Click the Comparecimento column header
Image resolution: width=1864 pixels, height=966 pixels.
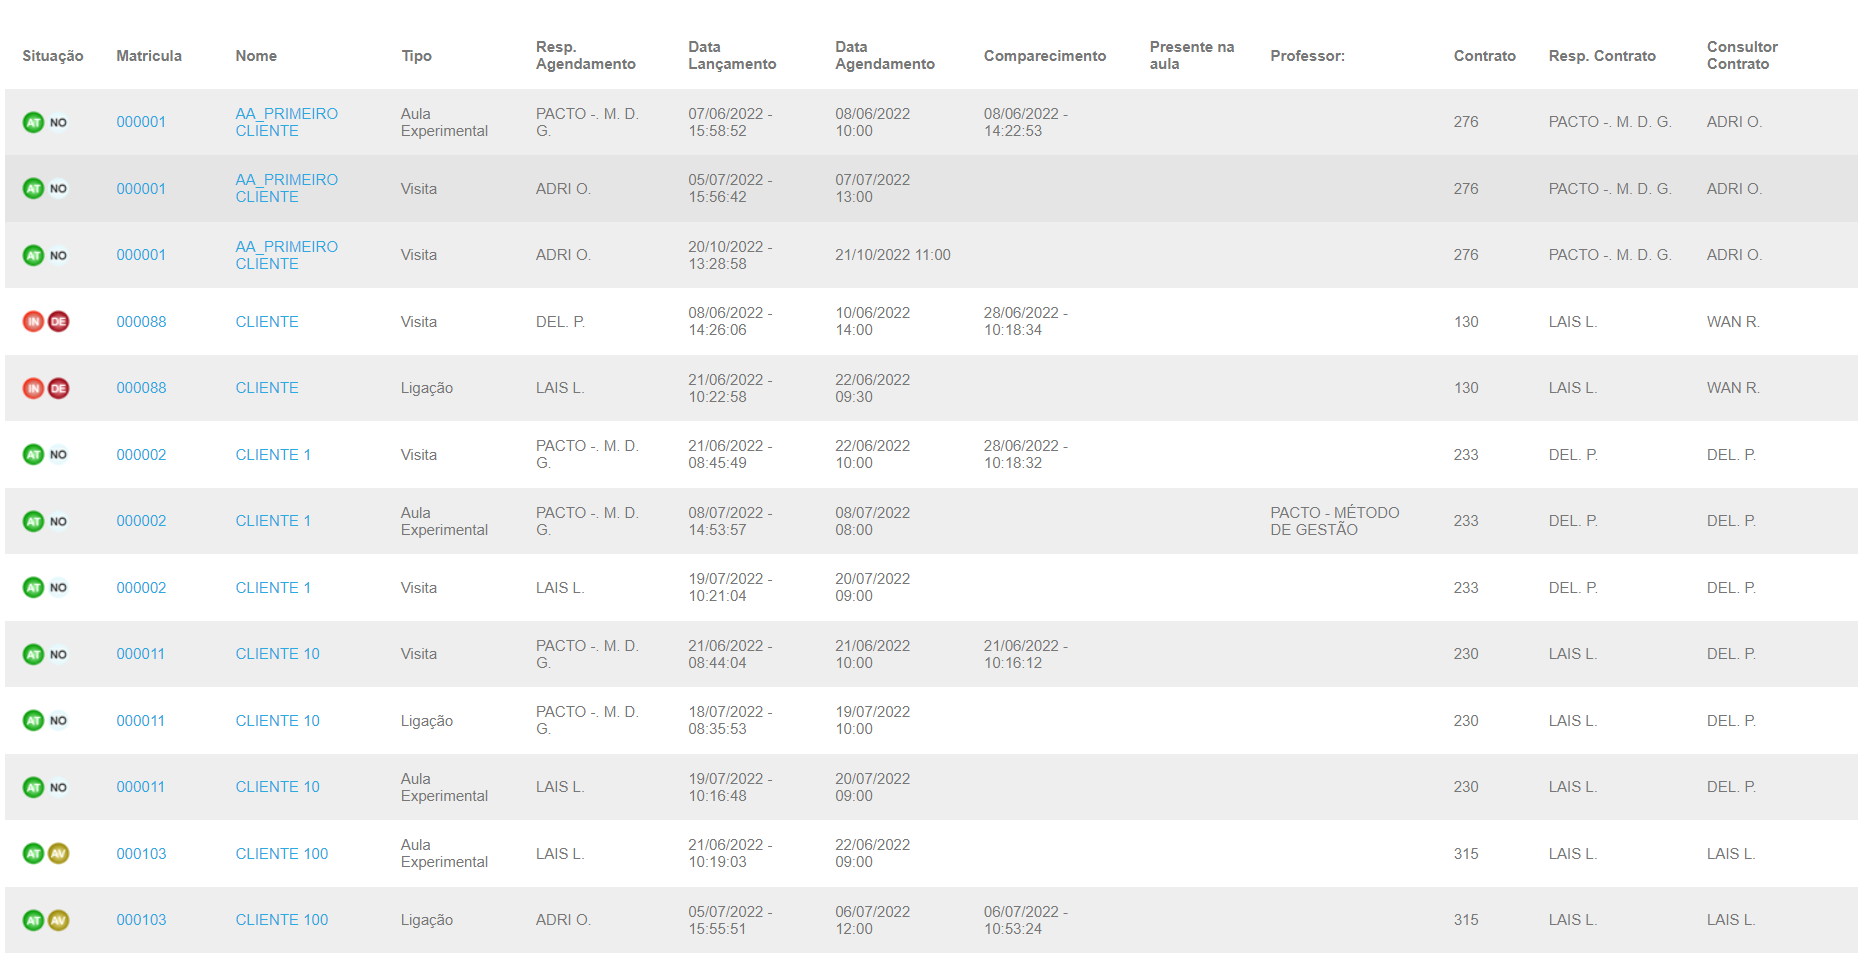(x=1045, y=56)
